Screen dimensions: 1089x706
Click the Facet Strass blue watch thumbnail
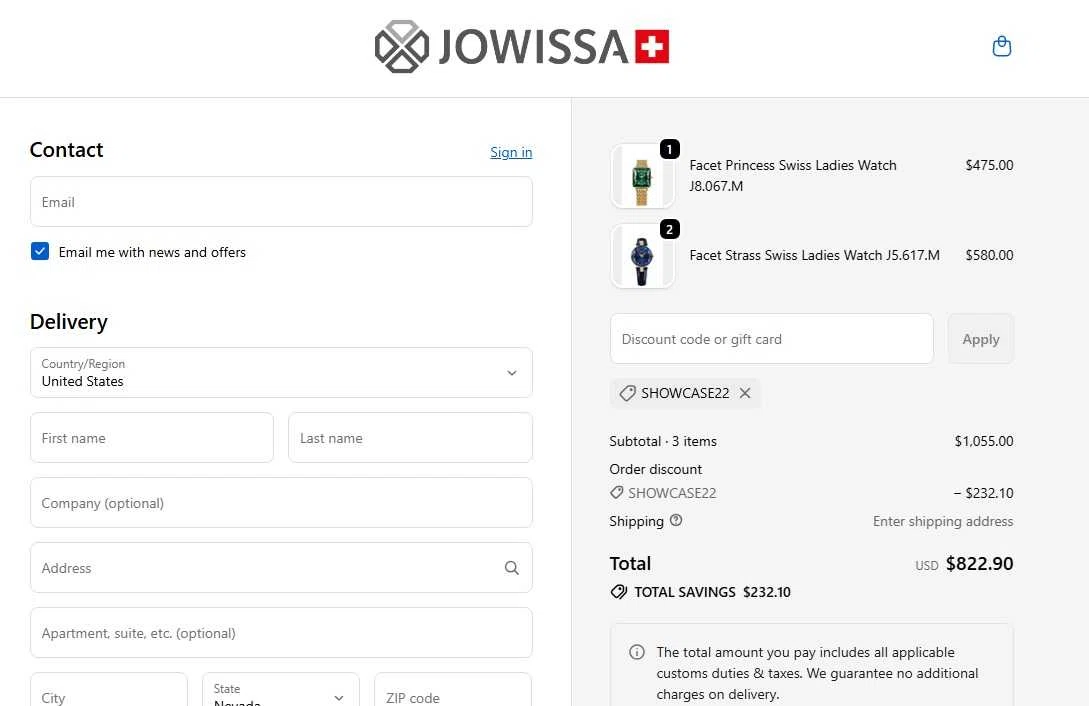point(642,256)
